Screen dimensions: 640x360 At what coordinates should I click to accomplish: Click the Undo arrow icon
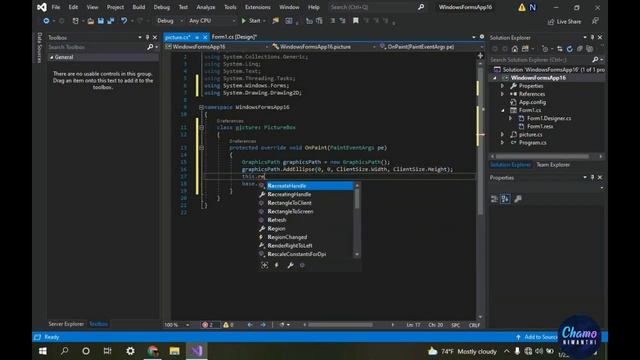coord(124,21)
